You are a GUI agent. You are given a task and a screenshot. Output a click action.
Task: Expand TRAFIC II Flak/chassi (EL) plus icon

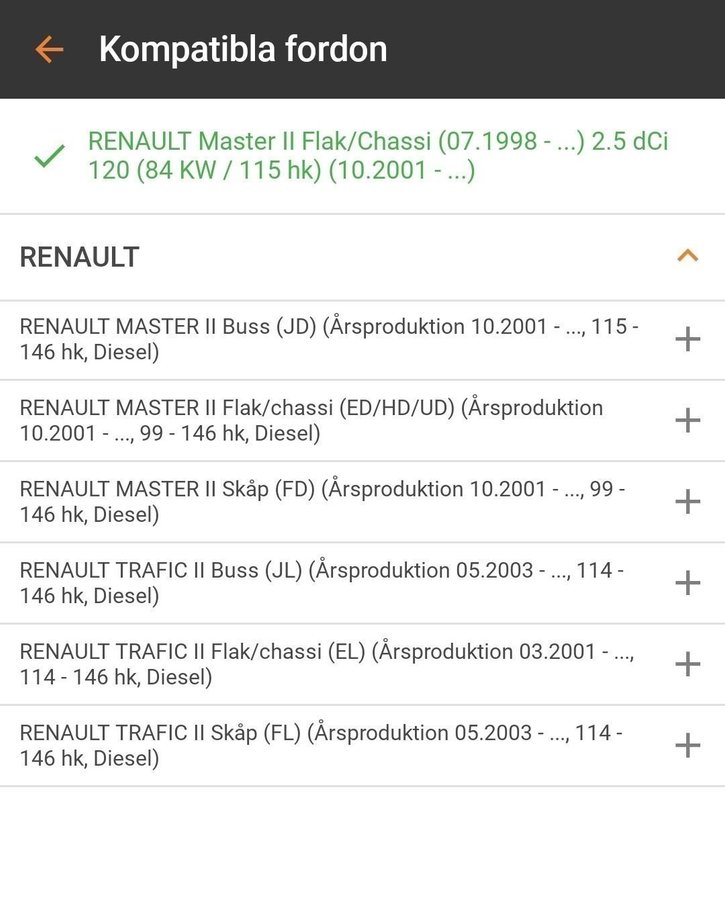pyautogui.click(x=687, y=663)
